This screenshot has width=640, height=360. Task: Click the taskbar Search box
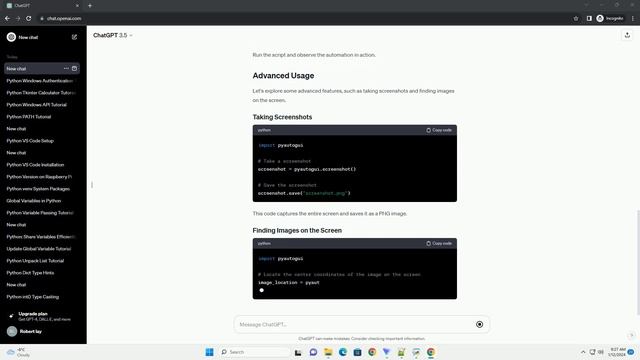(x=254, y=352)
